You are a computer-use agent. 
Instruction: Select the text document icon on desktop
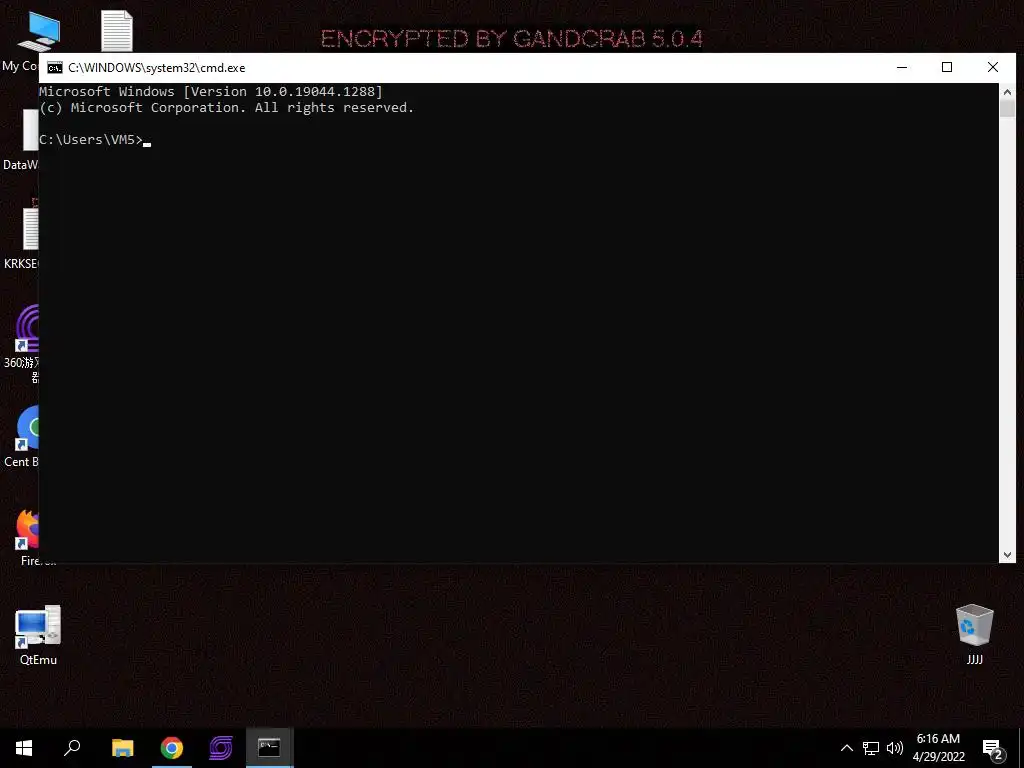pos(117,31)
